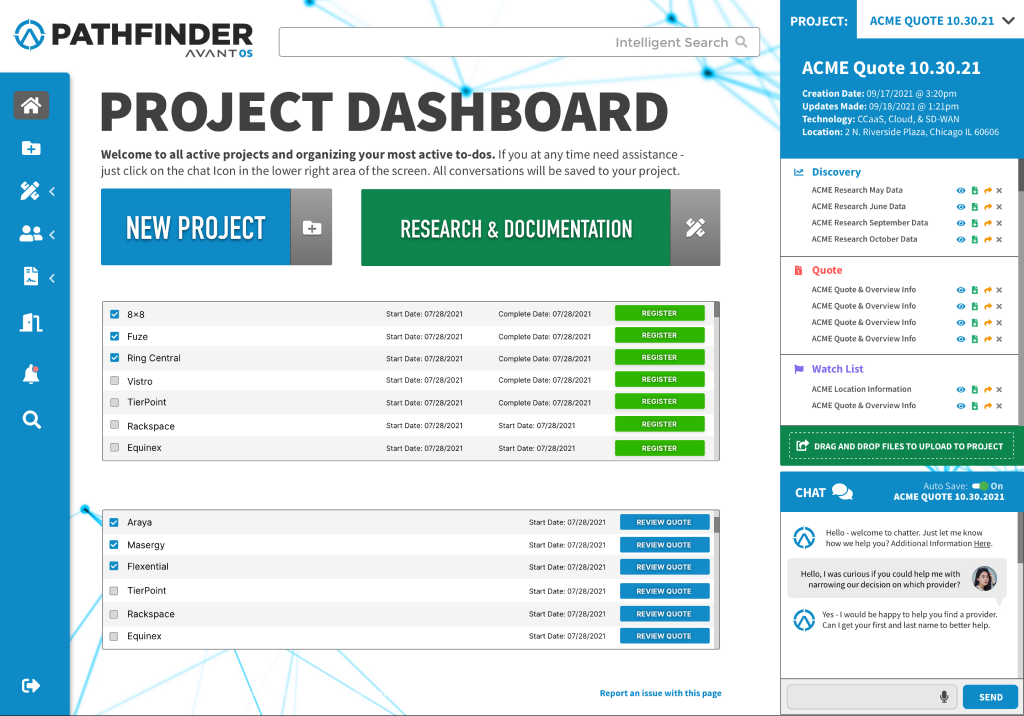Open the Watch List section heading
This screenshot has width=1024, height=716.
coord(837,369)
